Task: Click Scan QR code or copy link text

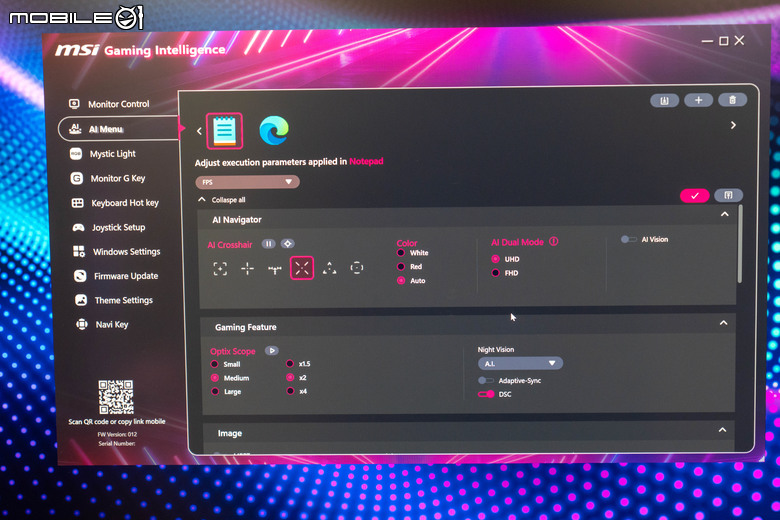Action: (117, 421)
